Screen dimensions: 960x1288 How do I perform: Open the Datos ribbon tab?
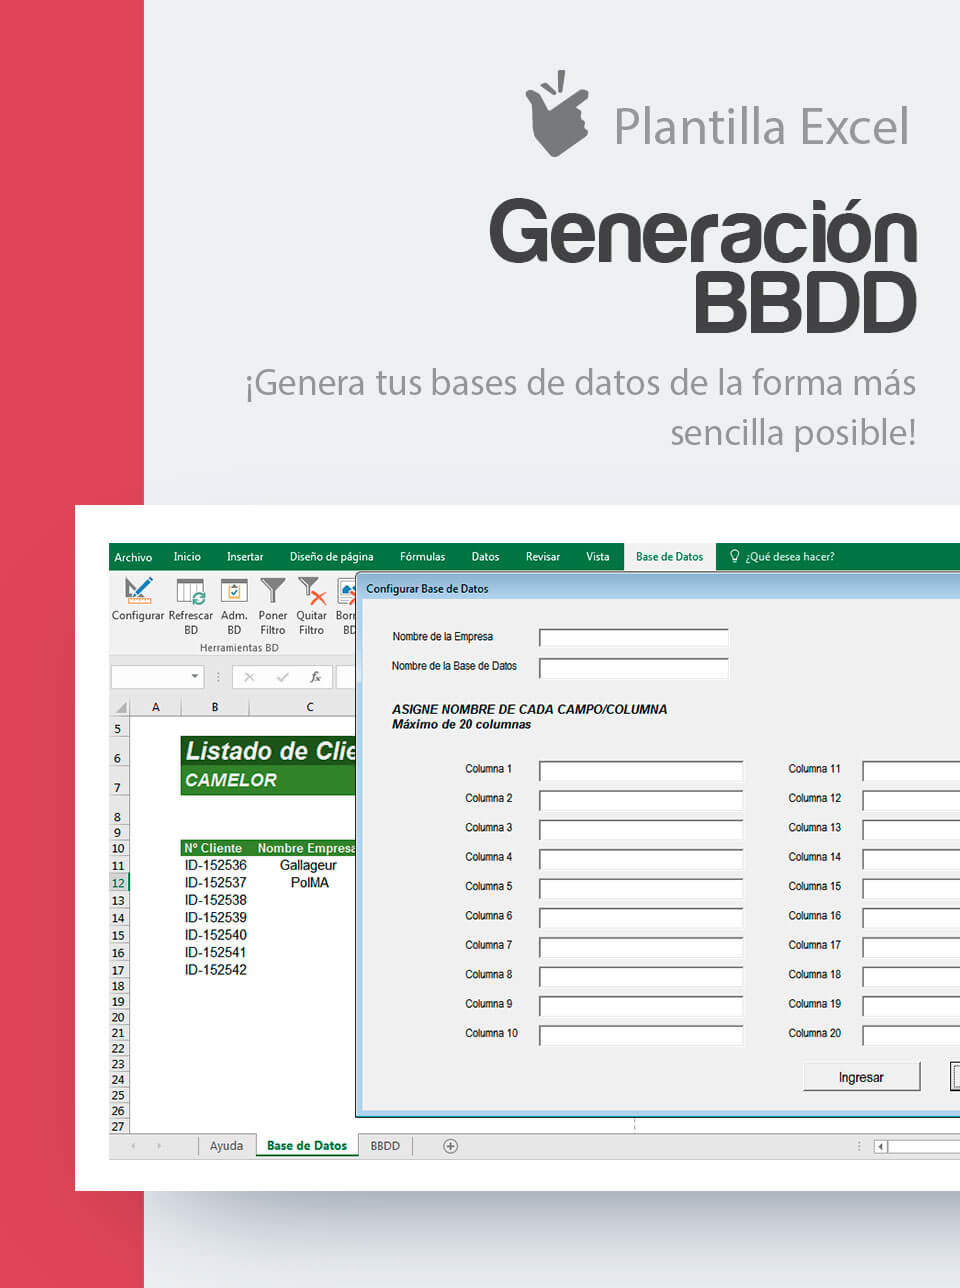coord(485,557)
